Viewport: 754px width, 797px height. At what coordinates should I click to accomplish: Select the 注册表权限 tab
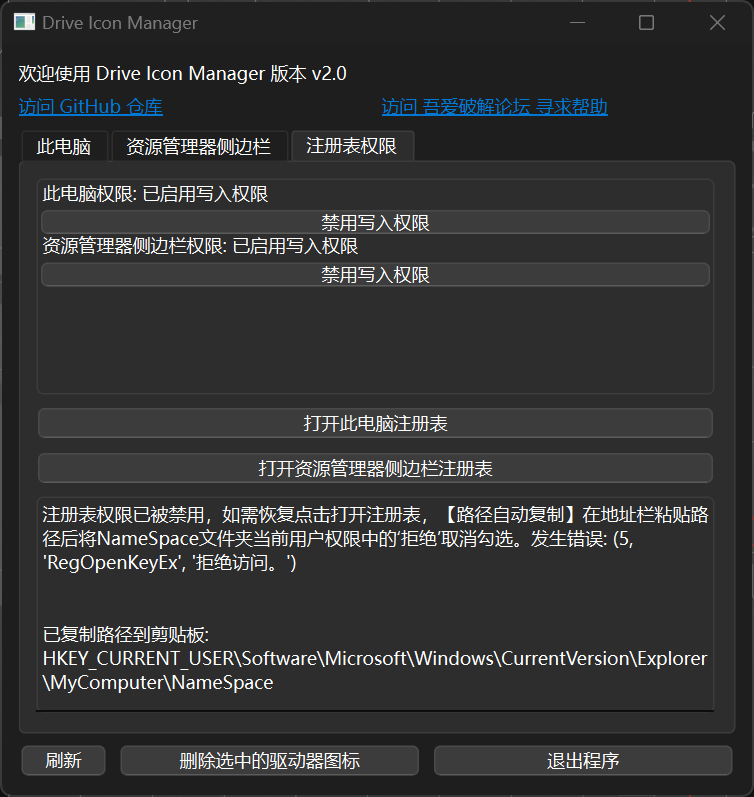[x=352, y=146]
